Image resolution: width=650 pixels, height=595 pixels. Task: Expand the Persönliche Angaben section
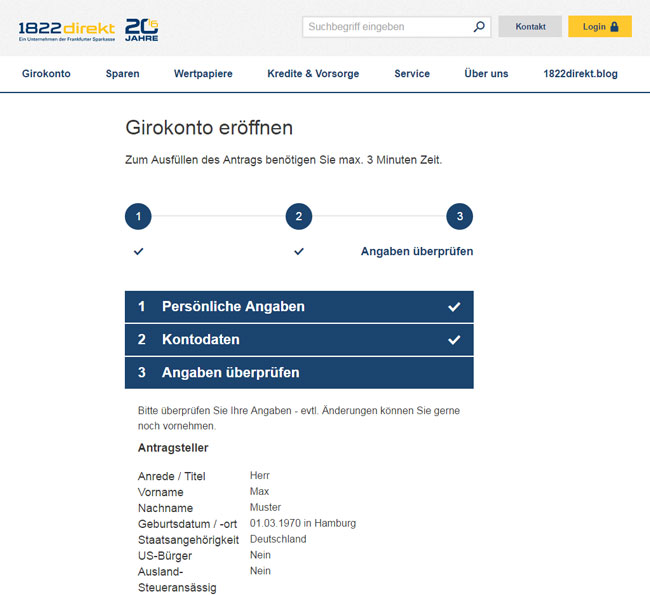299,307
